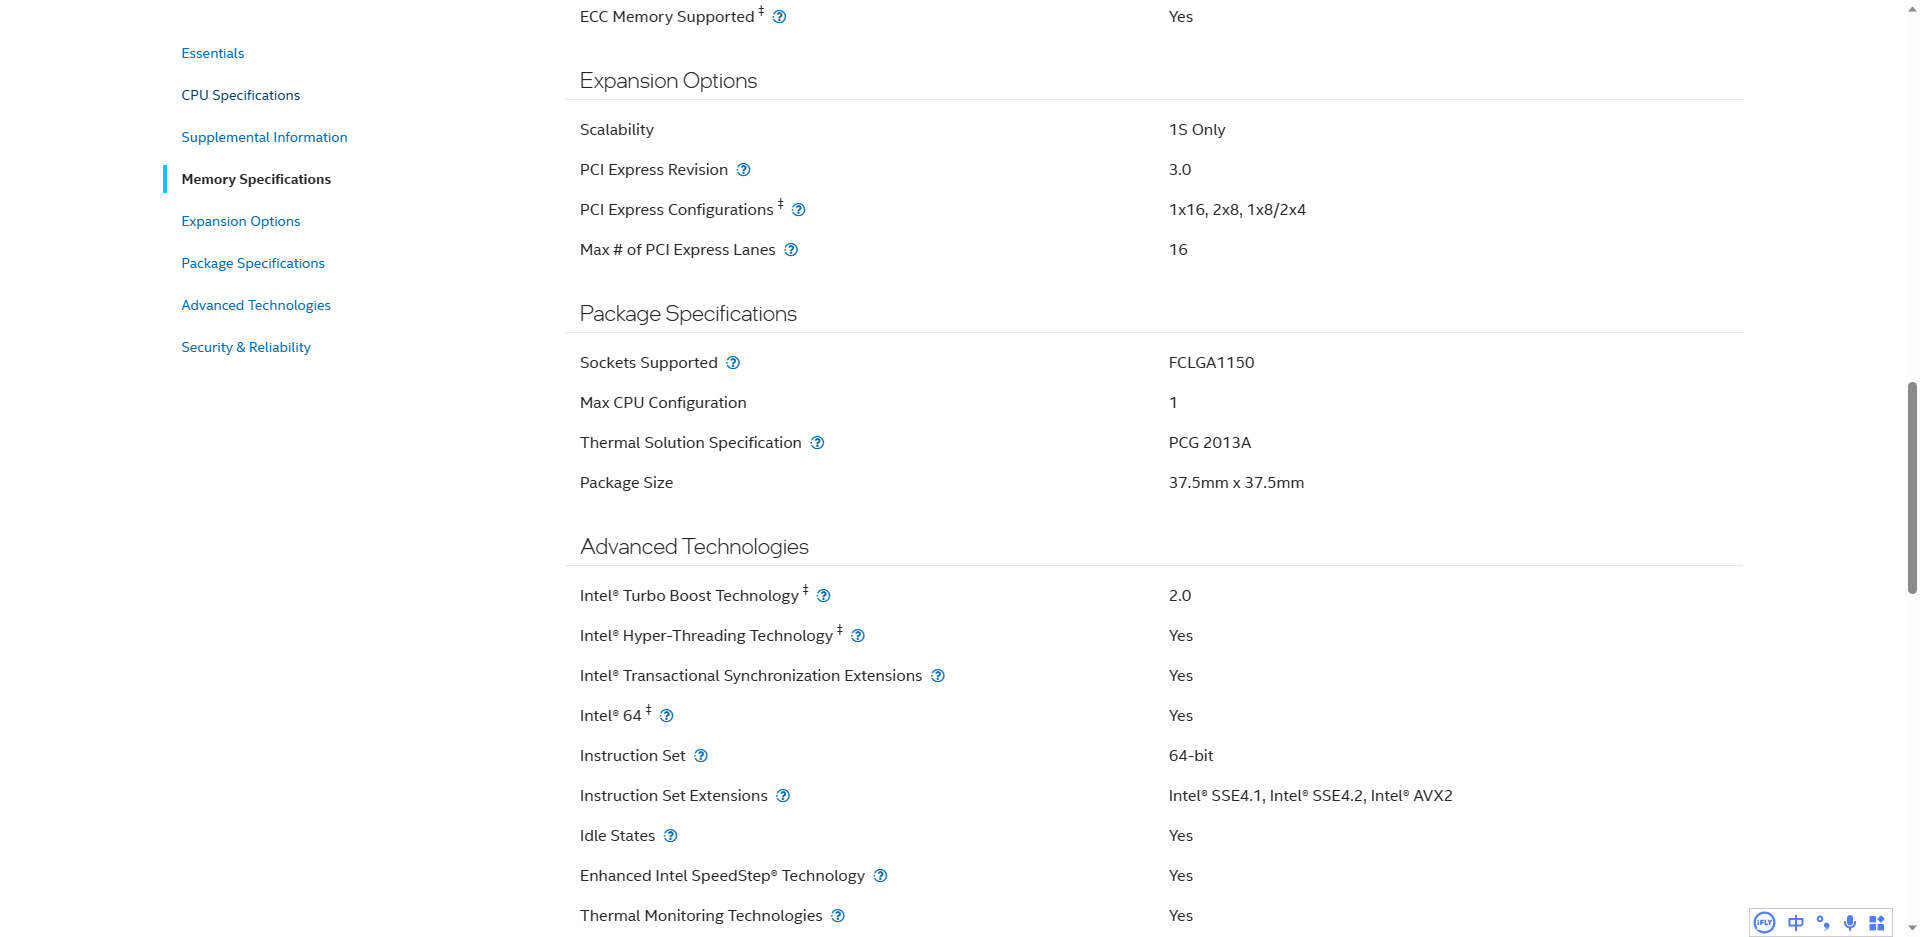Jump to Essentials section

212,53
